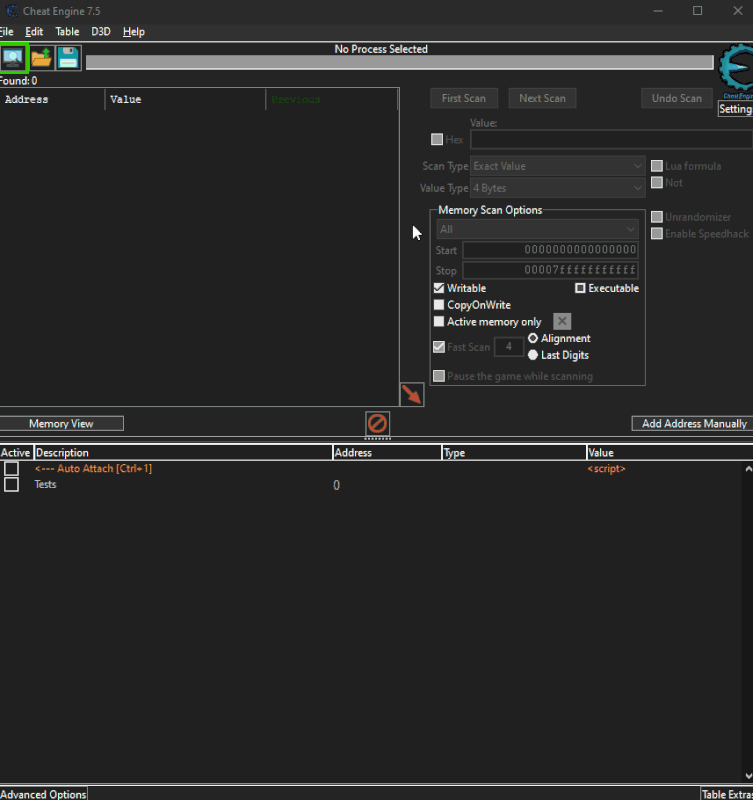Enable Active memory only checkbox
753x800 pixels.
click(x=439, y=321)
